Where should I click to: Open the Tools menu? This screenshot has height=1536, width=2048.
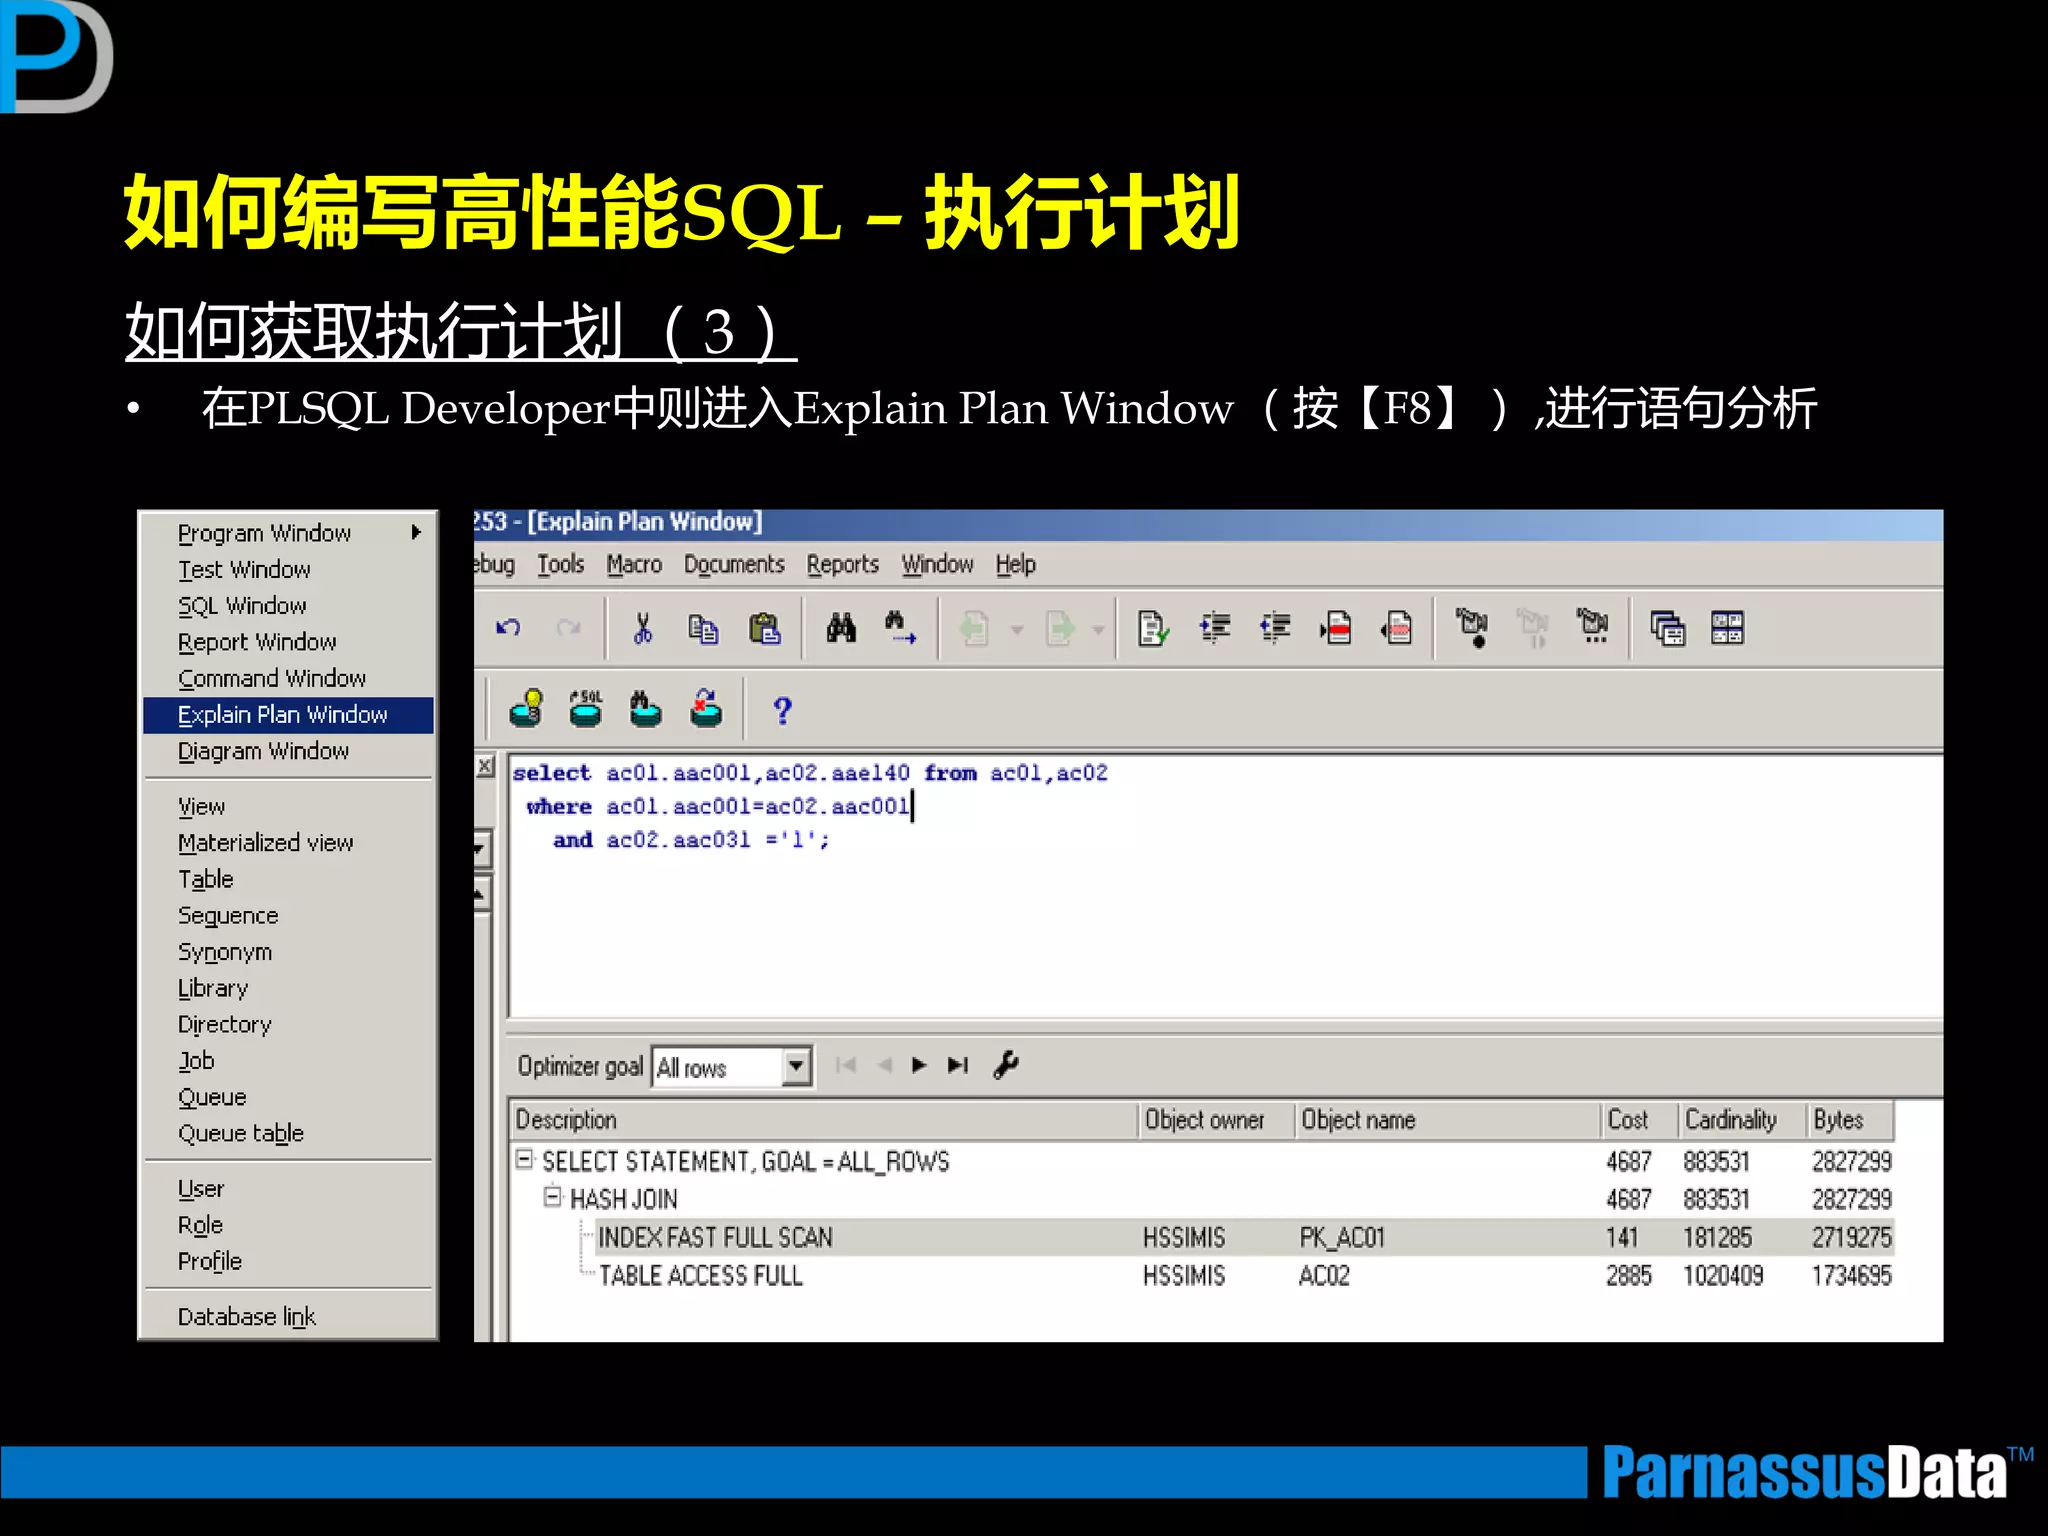point(560,565)
